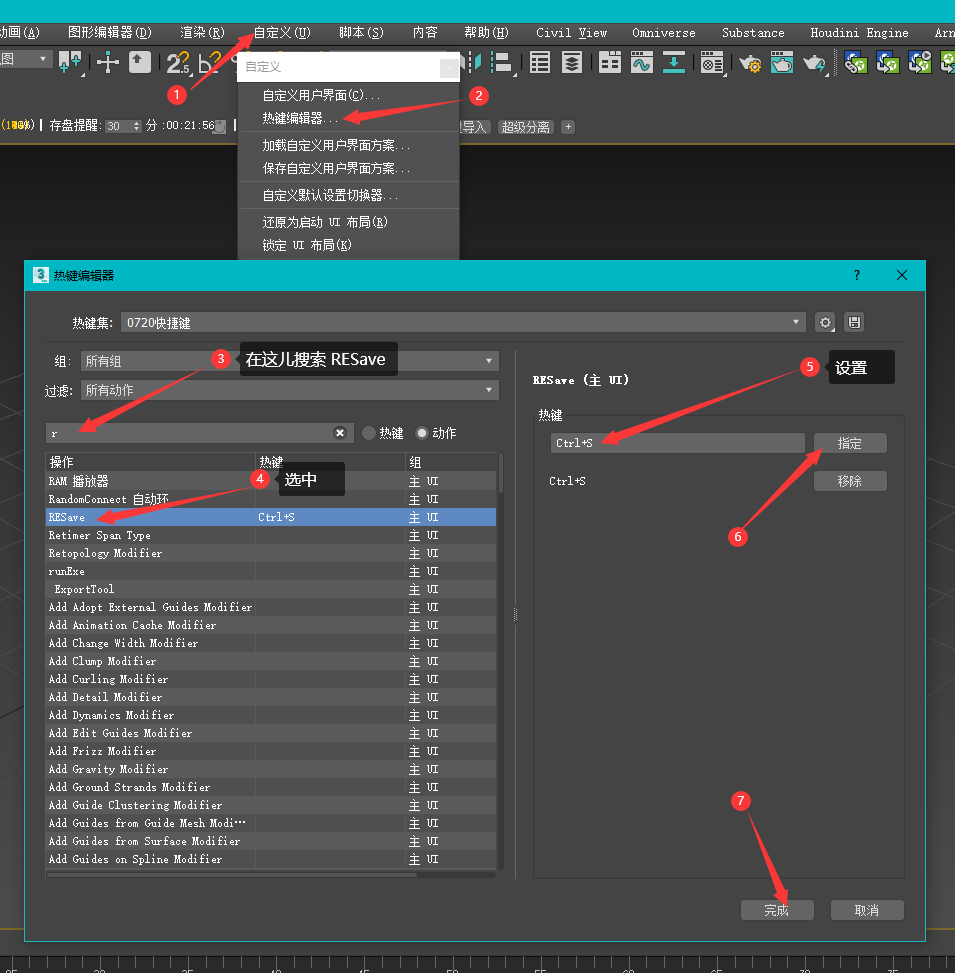Click the save hotkey set floppy icon
Screen dimensions: 955x973
[854, 323]
